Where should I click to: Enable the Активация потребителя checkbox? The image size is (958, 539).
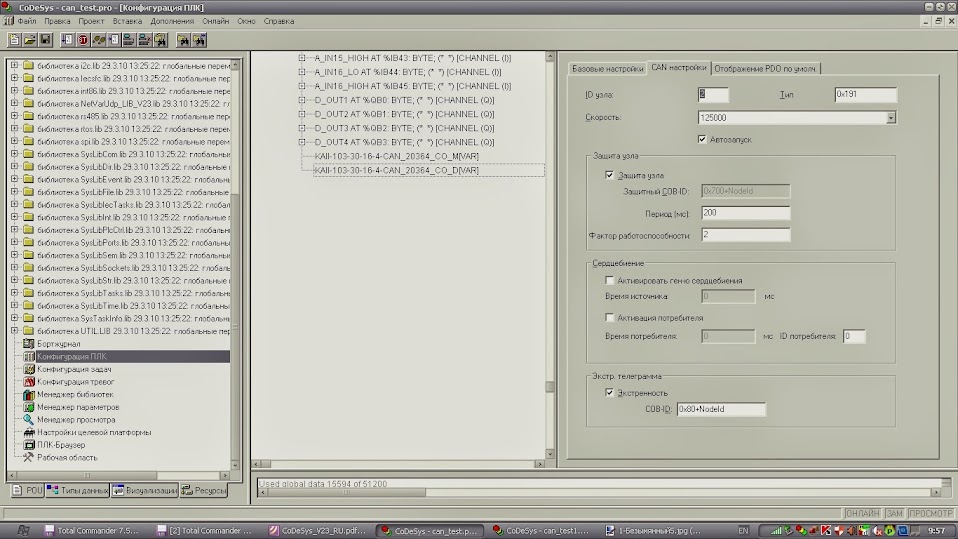(609, 318)
